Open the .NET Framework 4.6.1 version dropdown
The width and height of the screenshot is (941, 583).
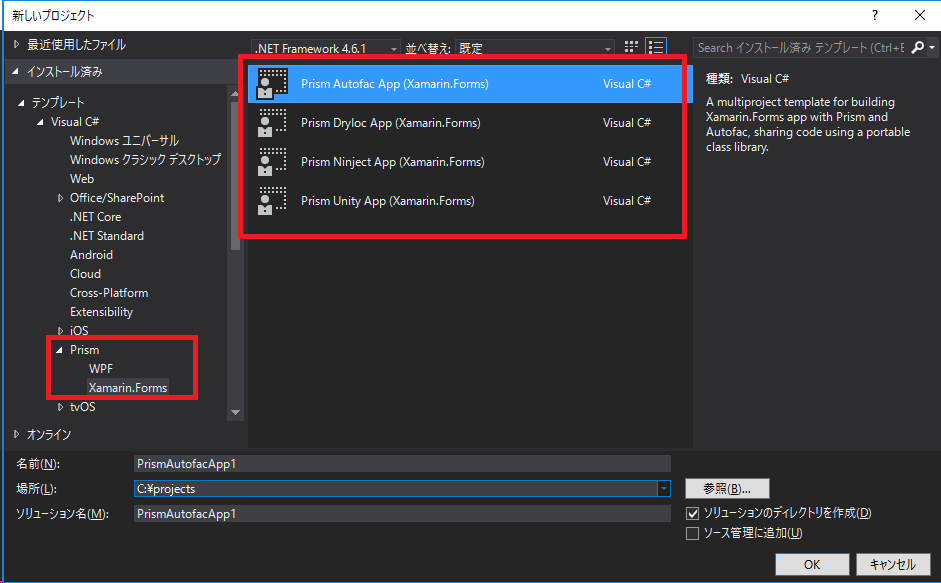[x=326, y=48]
